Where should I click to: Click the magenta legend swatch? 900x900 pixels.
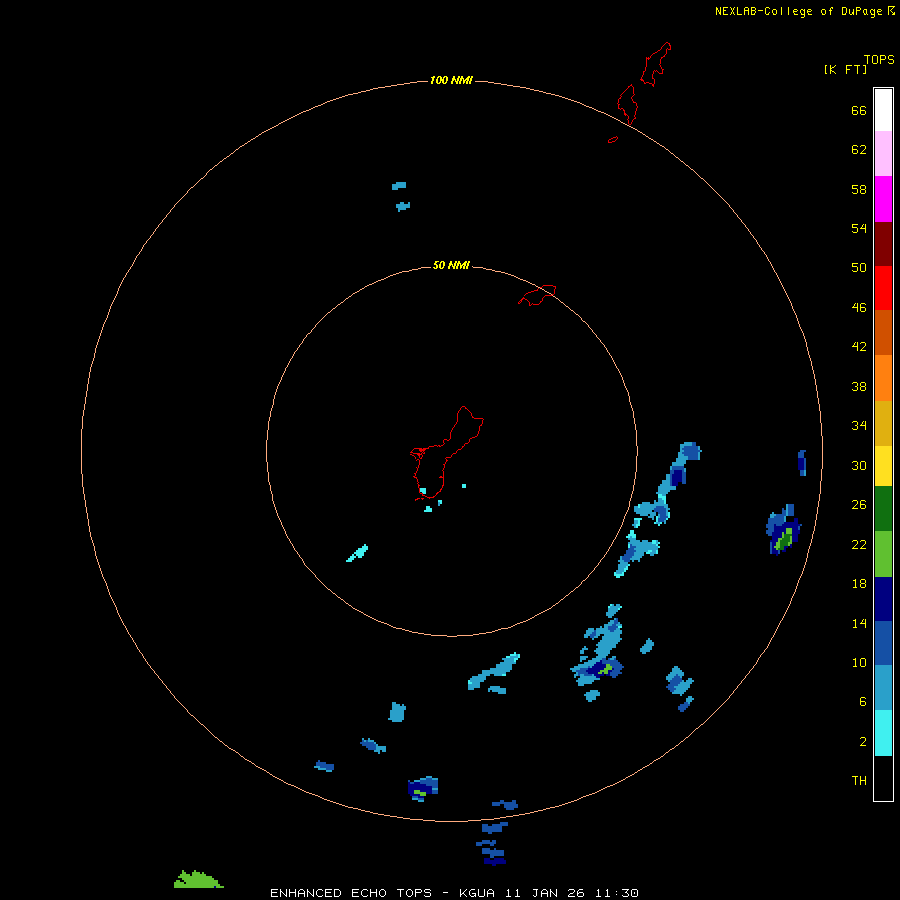click(x=883, y=199)
